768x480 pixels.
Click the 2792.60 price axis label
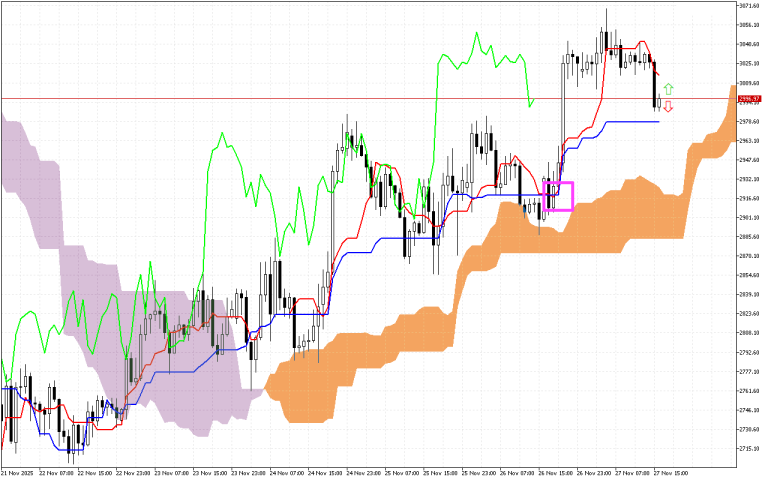[749, 352]
